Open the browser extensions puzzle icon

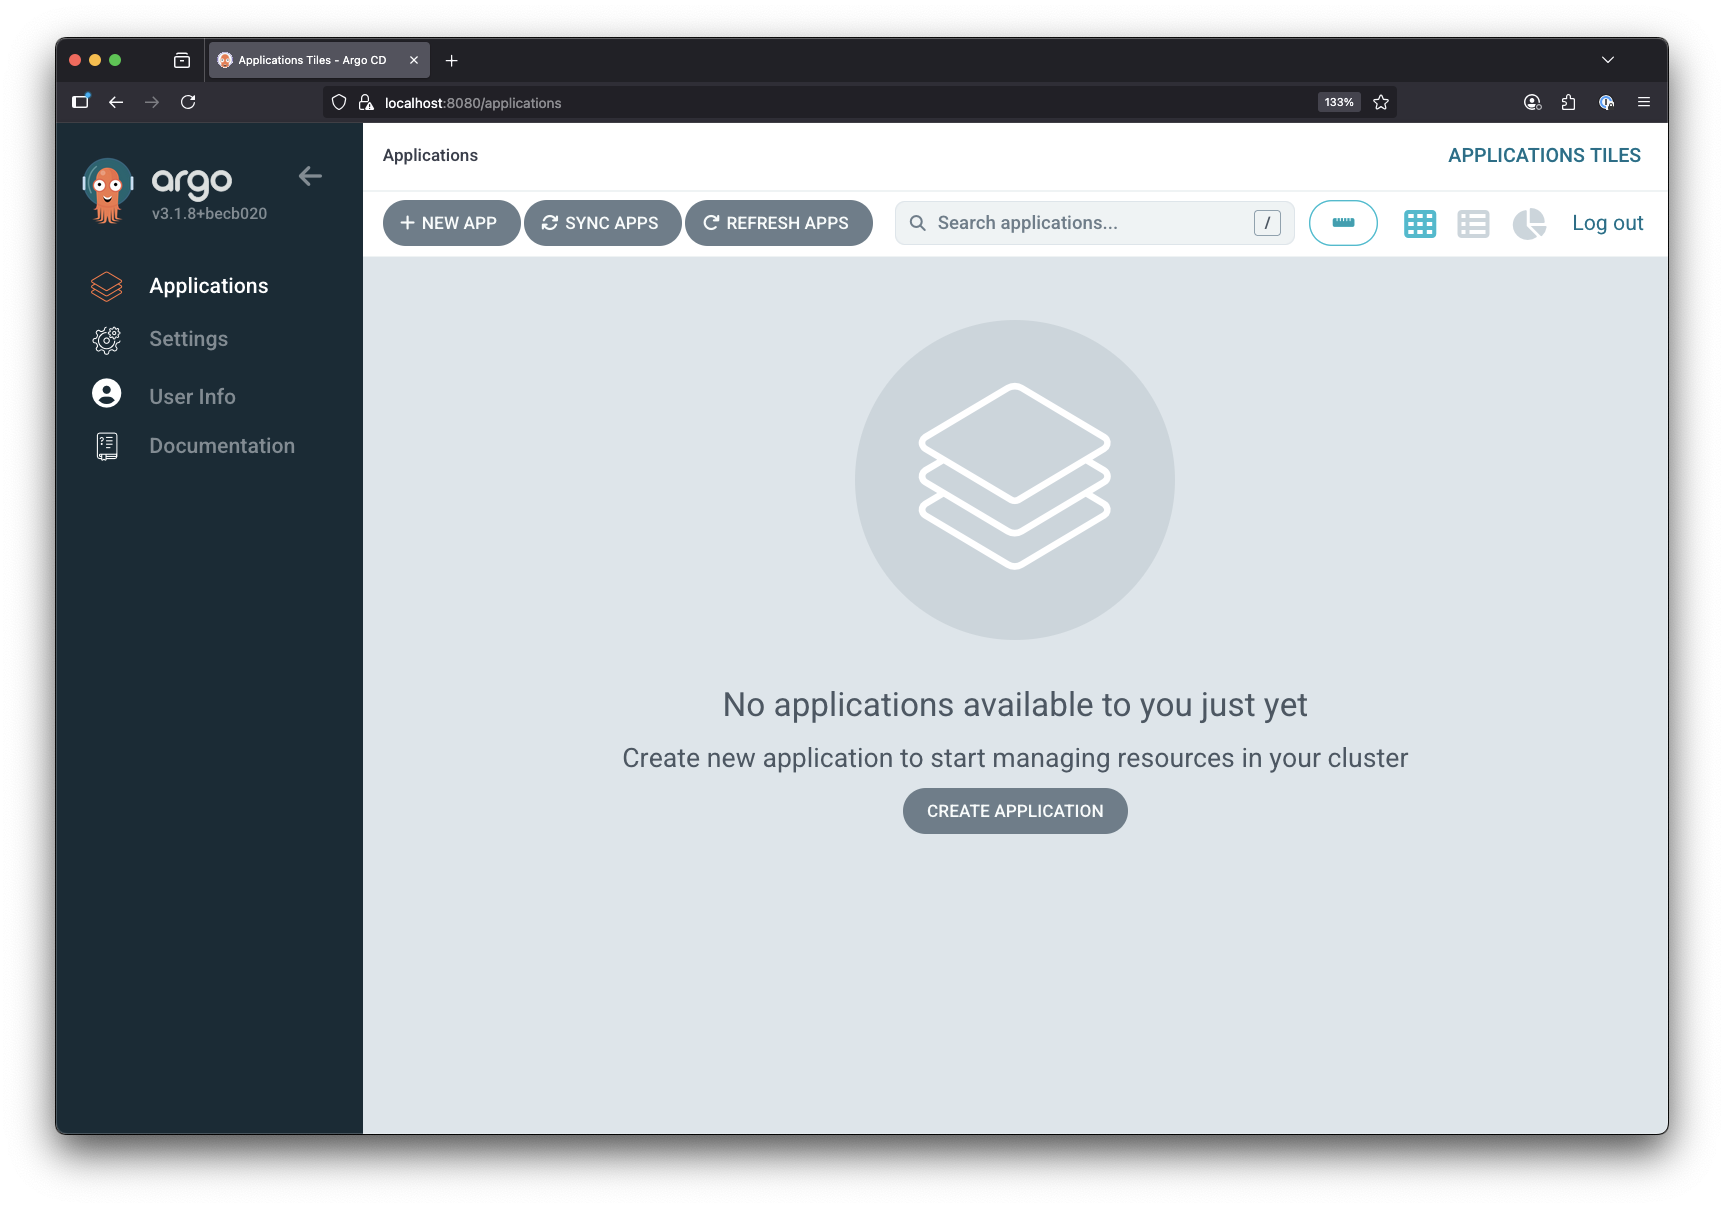[1568, 102]
